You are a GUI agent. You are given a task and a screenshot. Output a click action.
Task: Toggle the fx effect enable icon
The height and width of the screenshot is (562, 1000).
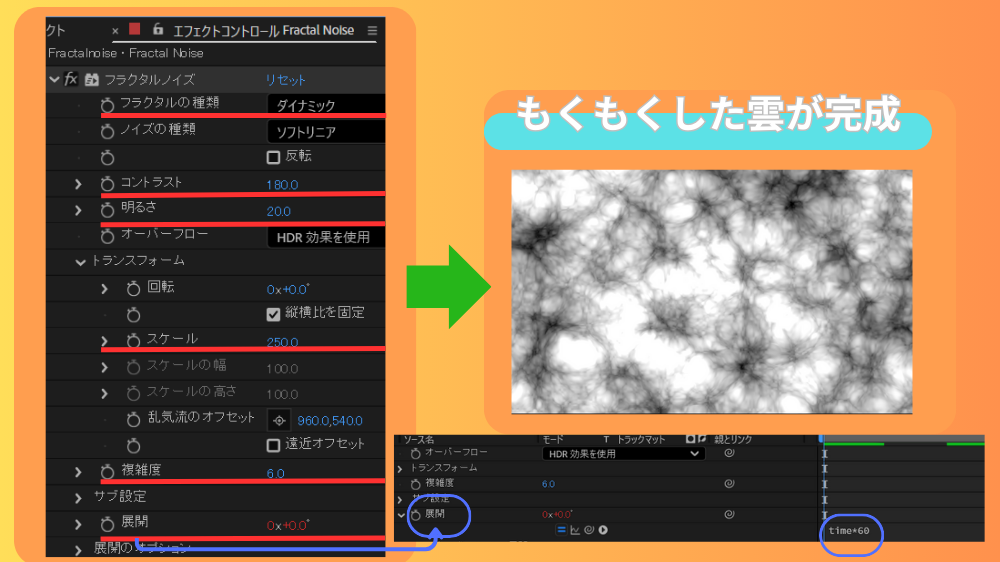71,79
